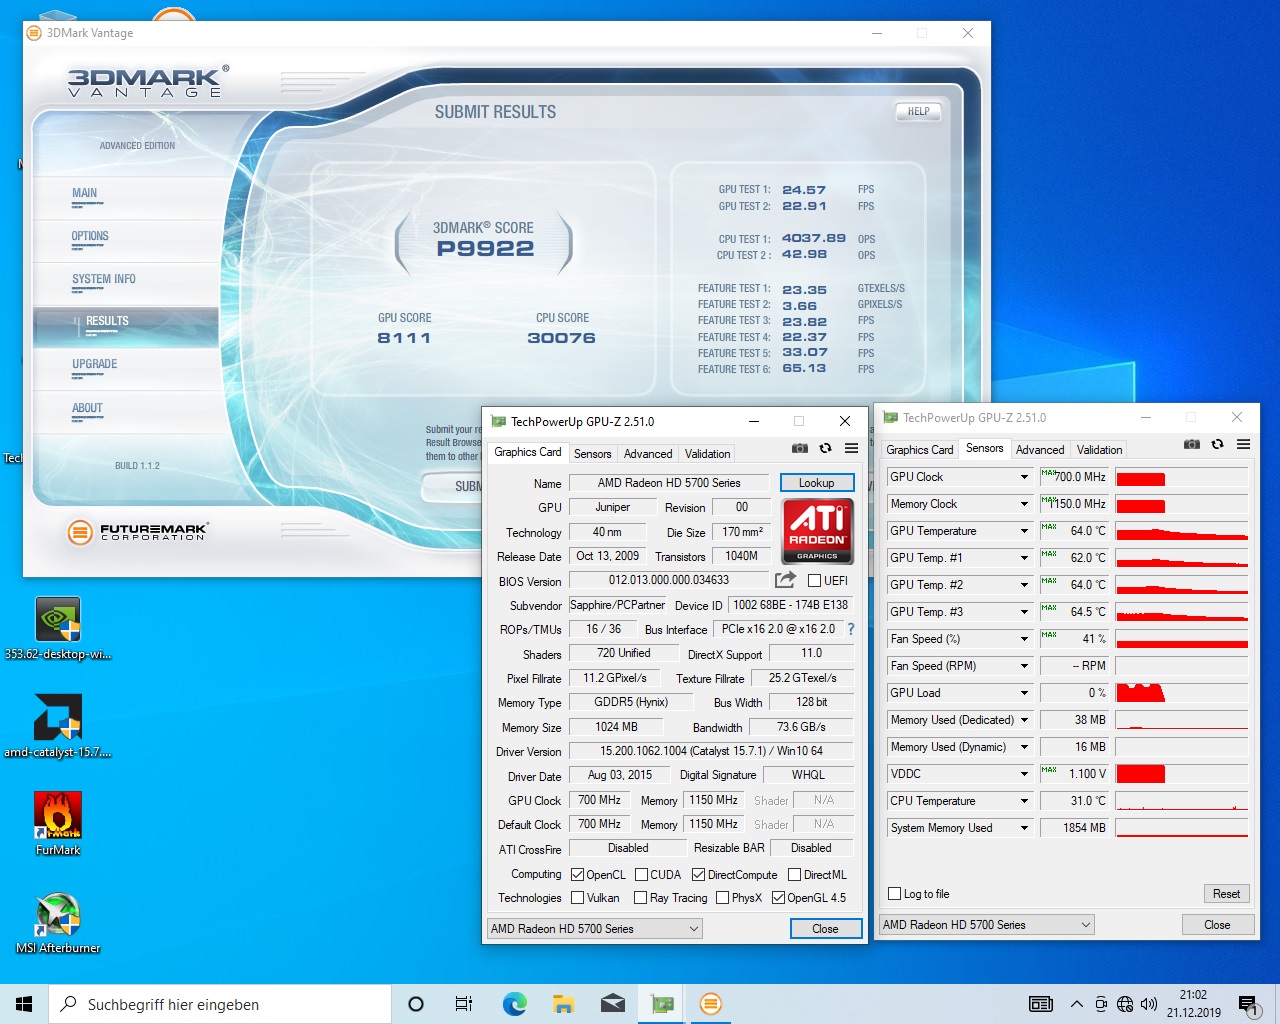Open the System Memory Used sensor dropdown

(1024, 828)
